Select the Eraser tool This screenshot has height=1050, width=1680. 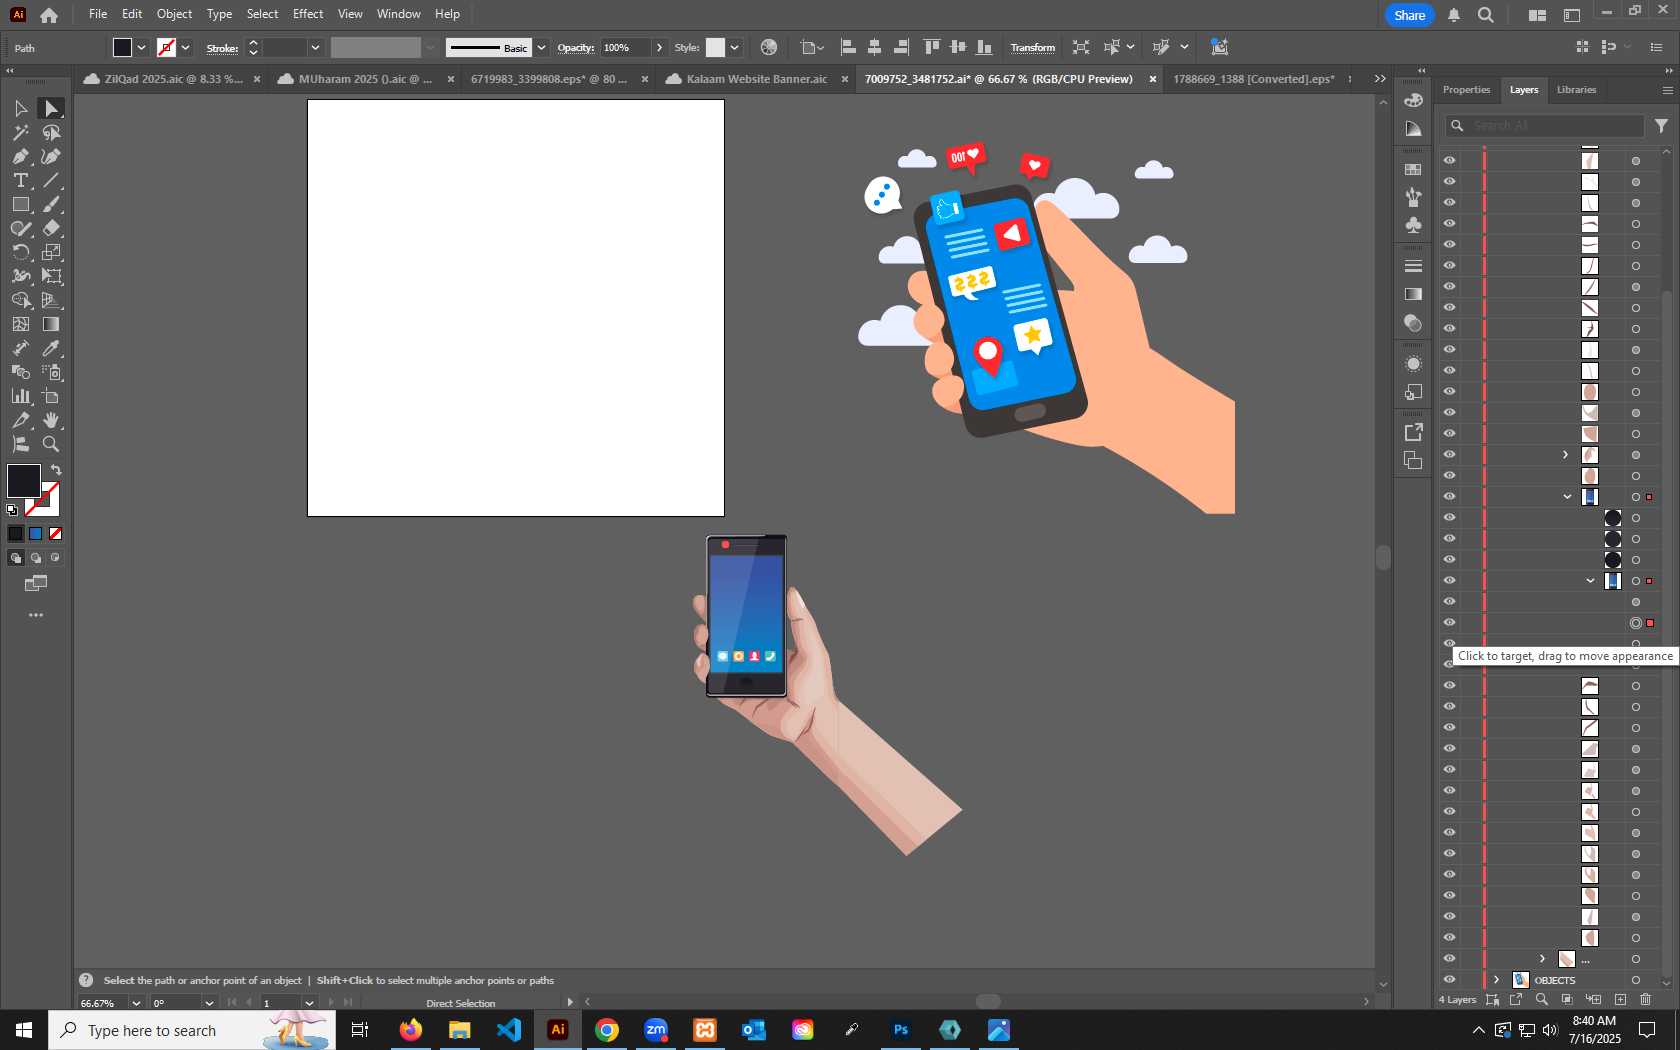pos(51,228)
